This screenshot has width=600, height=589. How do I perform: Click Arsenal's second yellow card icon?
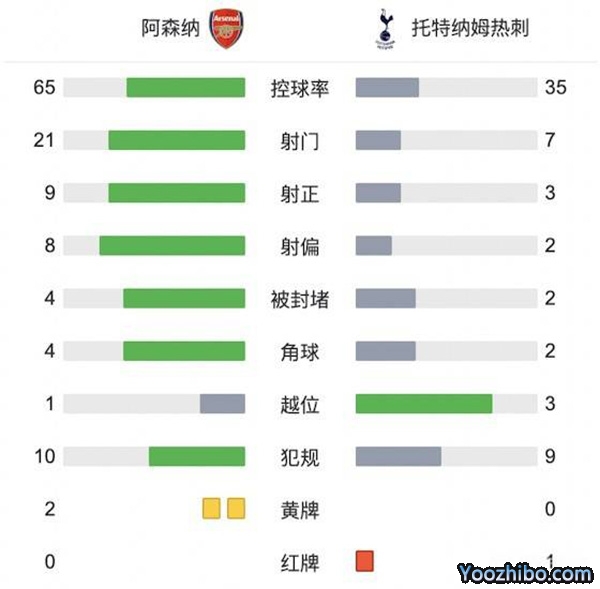236,509
